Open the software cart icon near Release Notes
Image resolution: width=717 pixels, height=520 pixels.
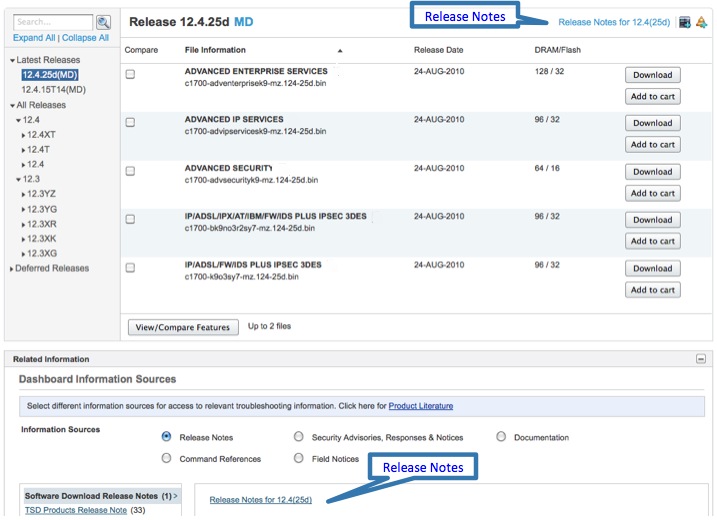(x=685, y=22)
